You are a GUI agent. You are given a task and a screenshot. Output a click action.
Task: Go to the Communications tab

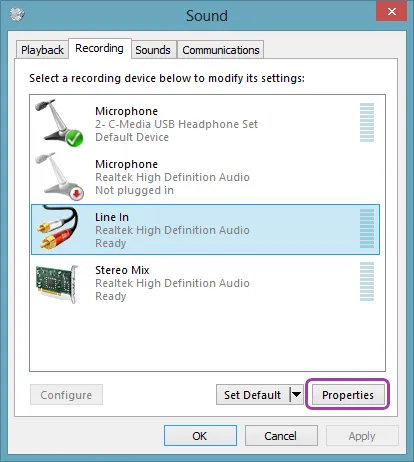click(221, 50)
